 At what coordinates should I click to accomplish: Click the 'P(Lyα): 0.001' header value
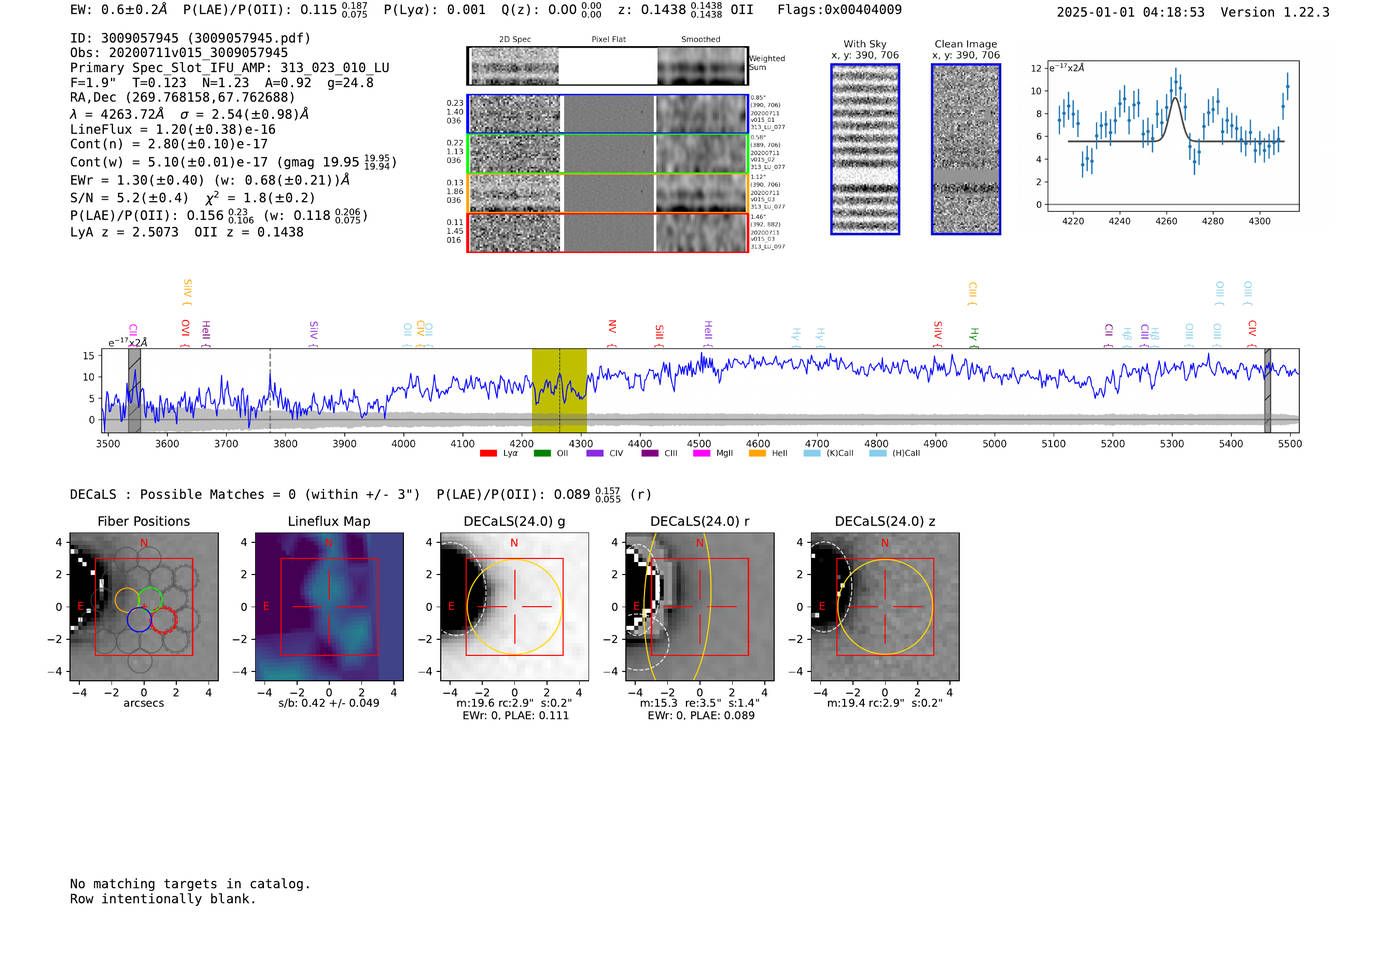(x=434, y=10)
